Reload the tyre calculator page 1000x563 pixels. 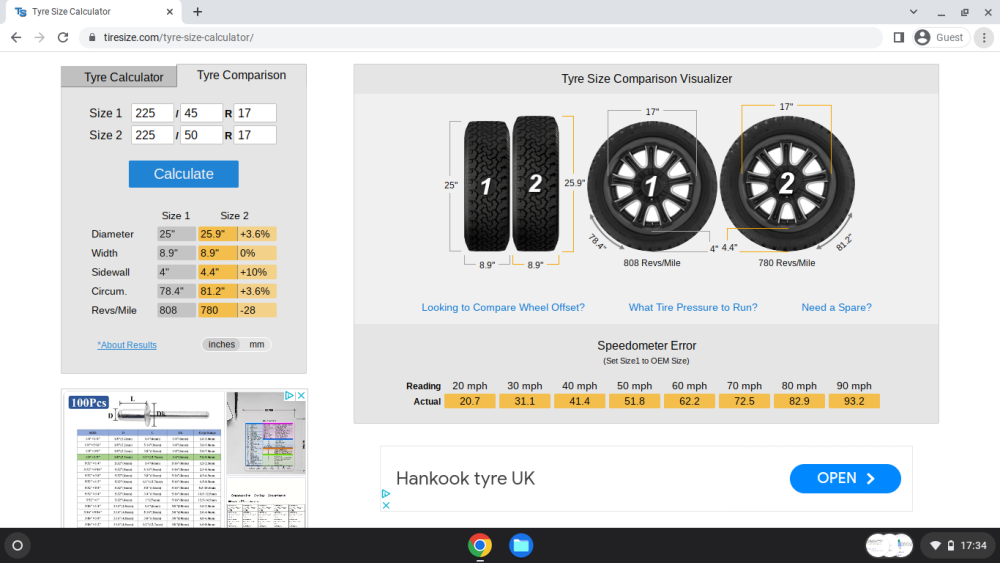62,38
